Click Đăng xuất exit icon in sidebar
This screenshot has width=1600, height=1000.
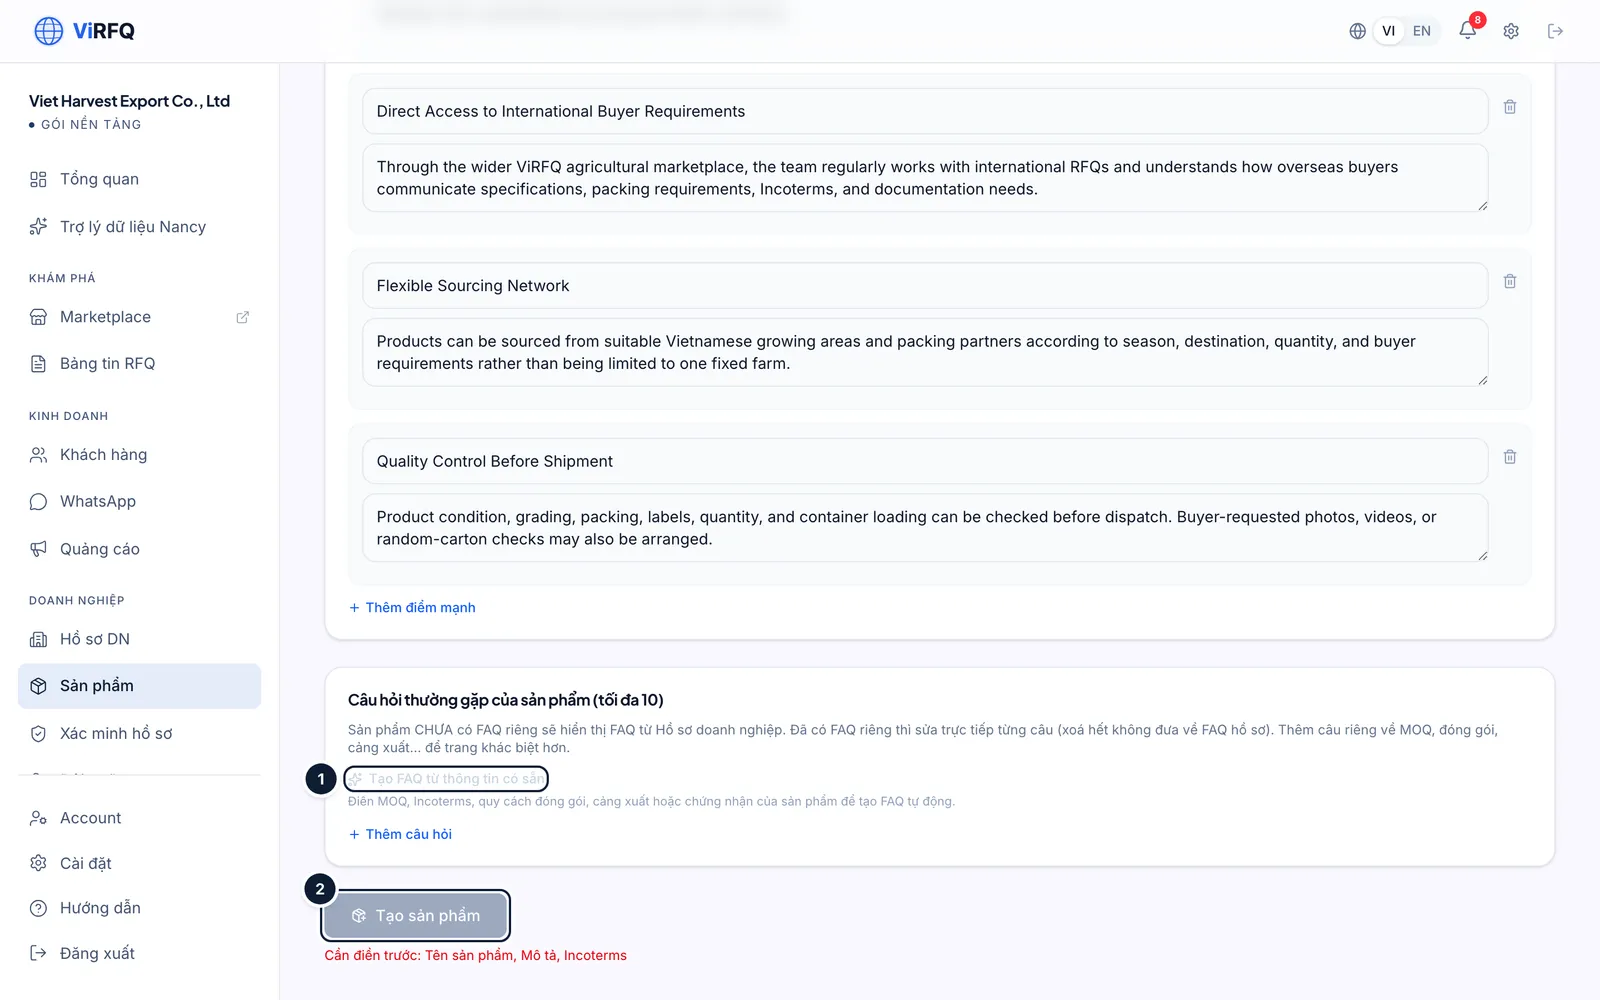tap(38, 953)
